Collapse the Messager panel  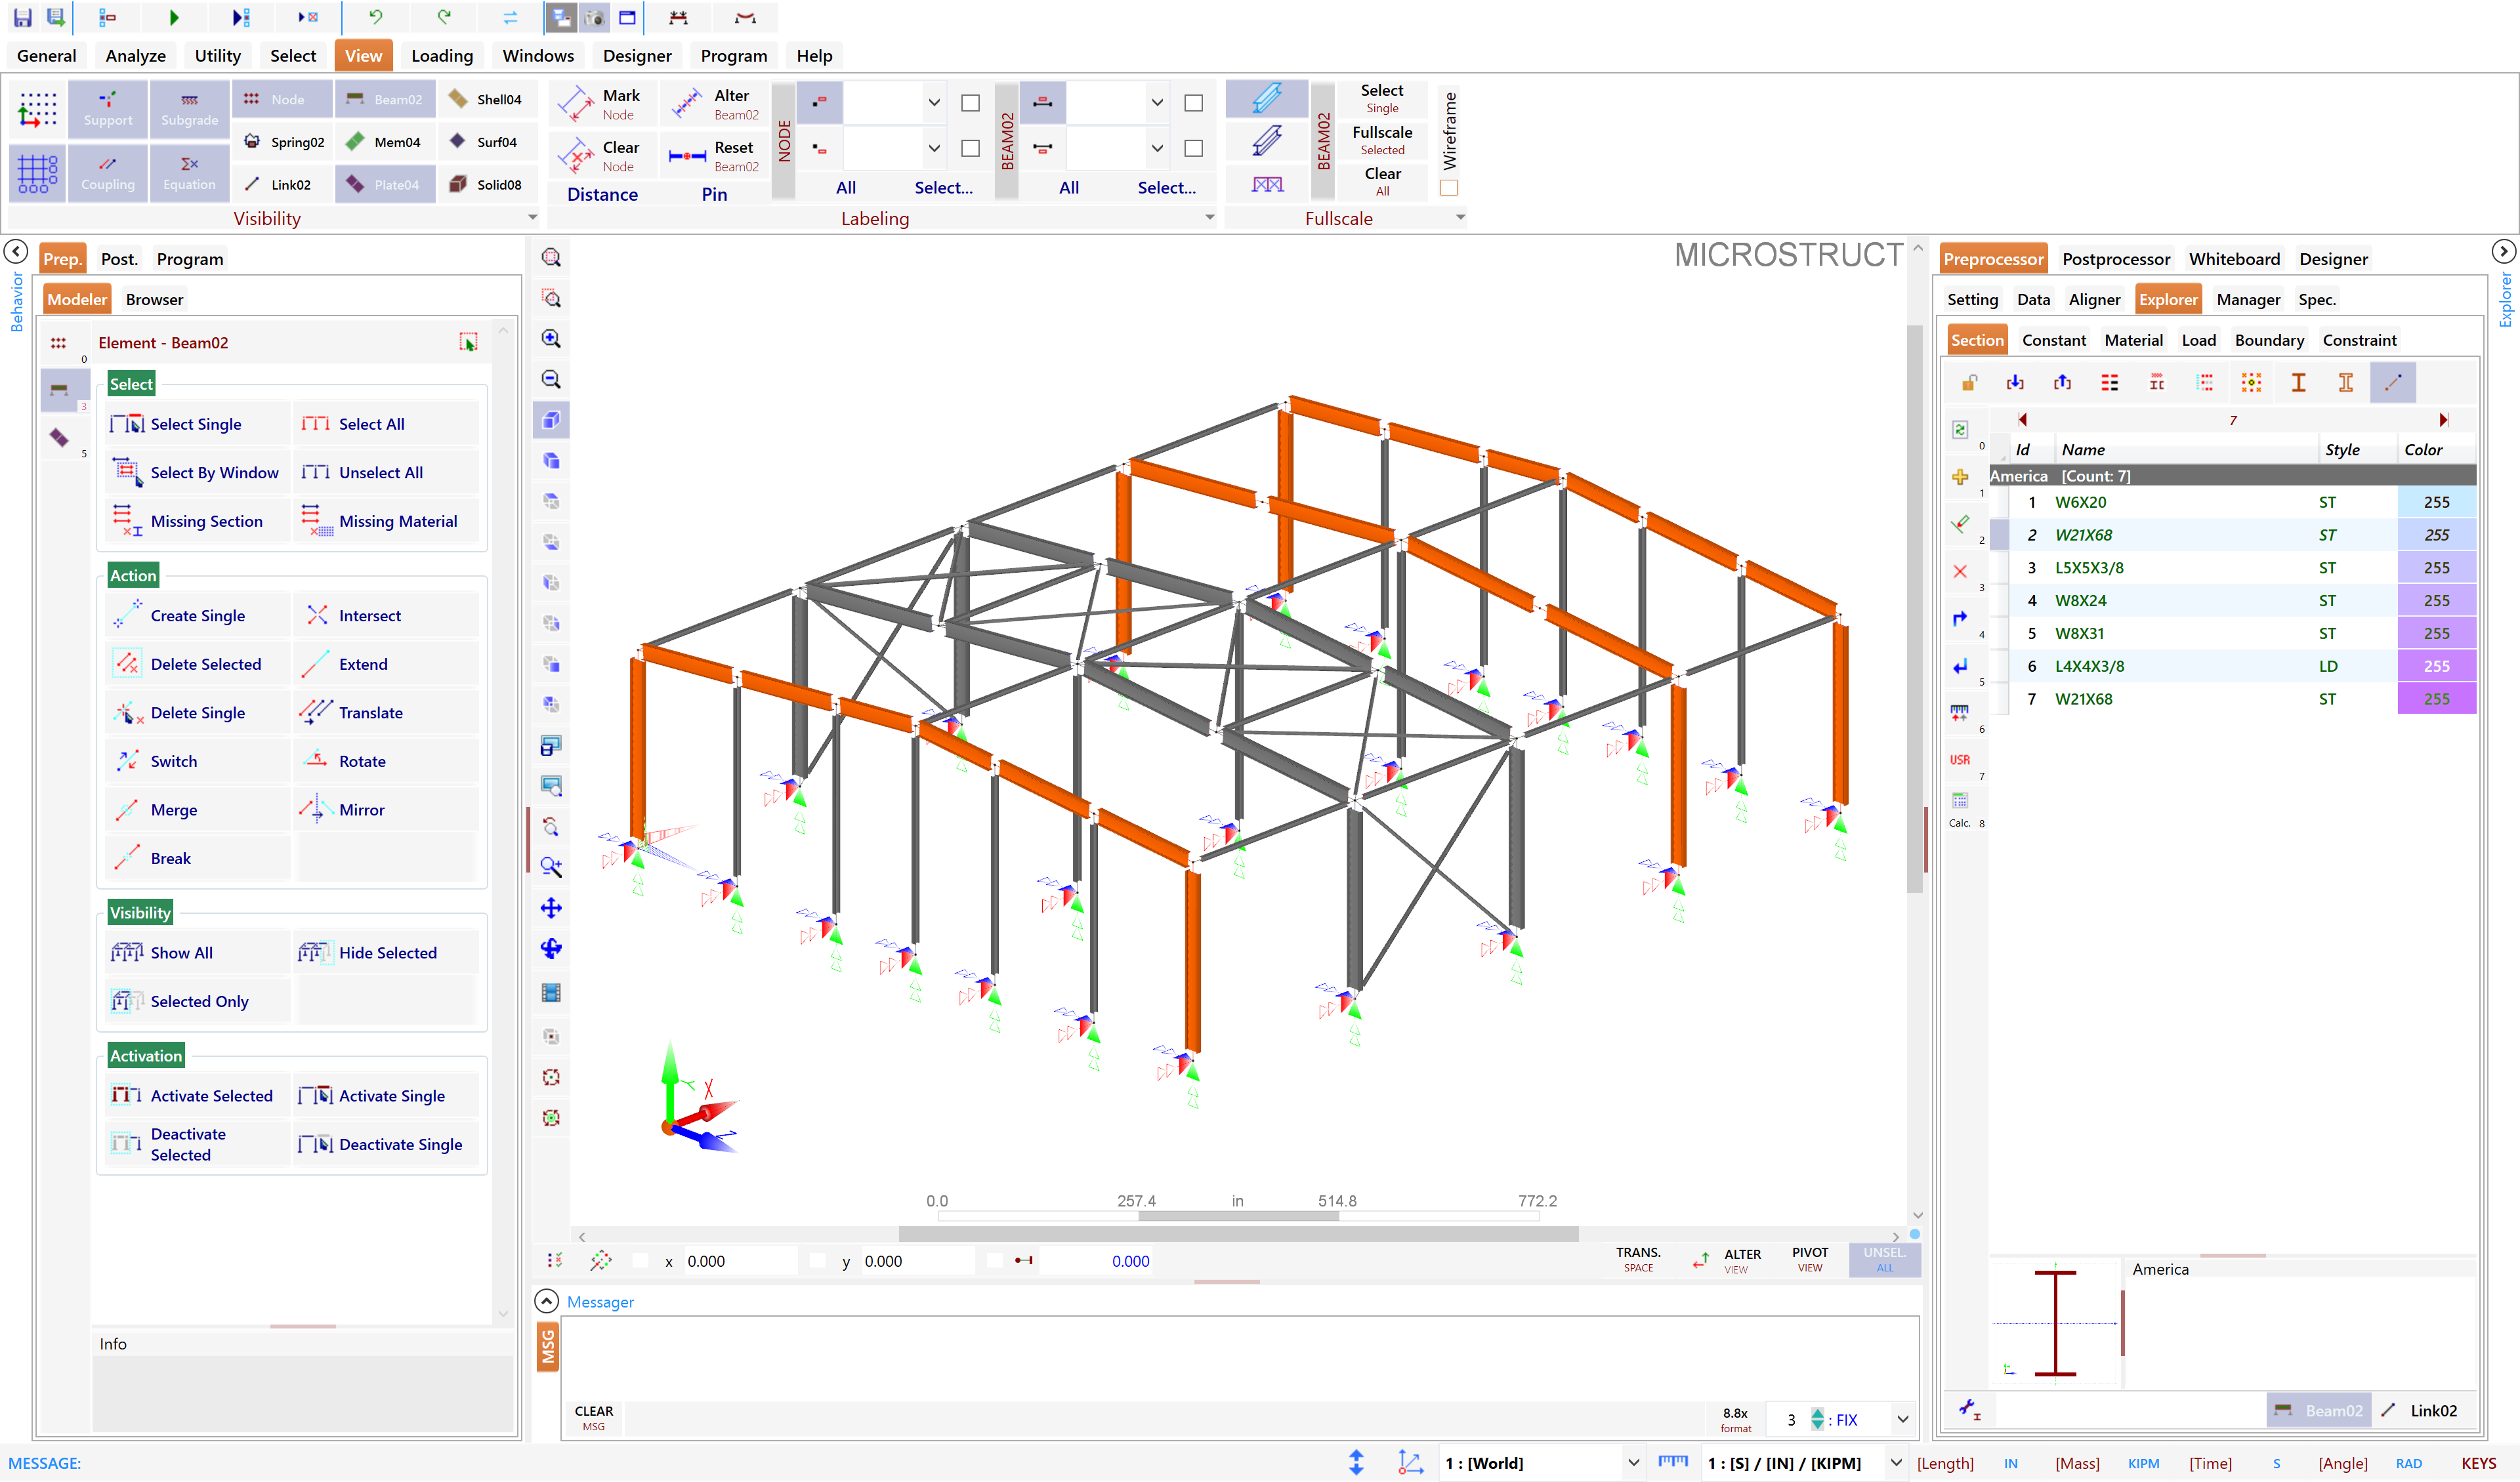pyautogui.click(x=546, y=1301)
